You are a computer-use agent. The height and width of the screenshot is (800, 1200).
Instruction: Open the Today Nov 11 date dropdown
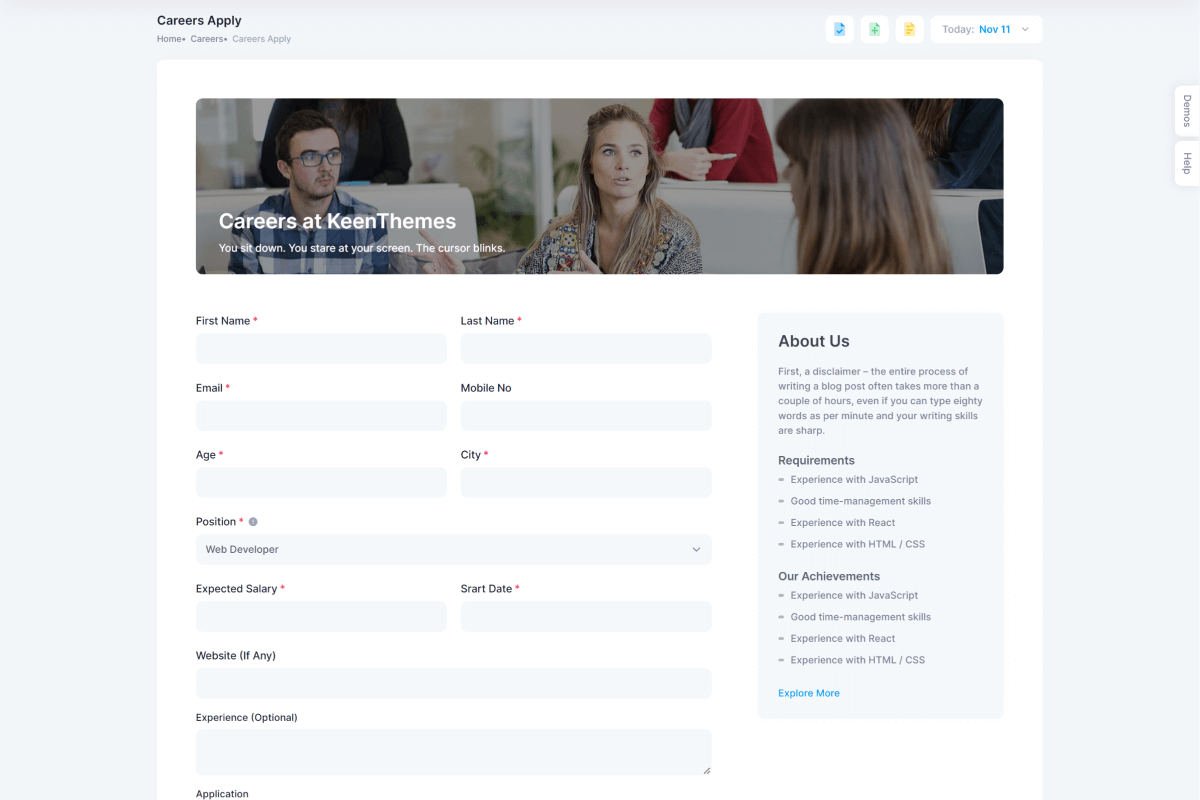tap(986, 29)
